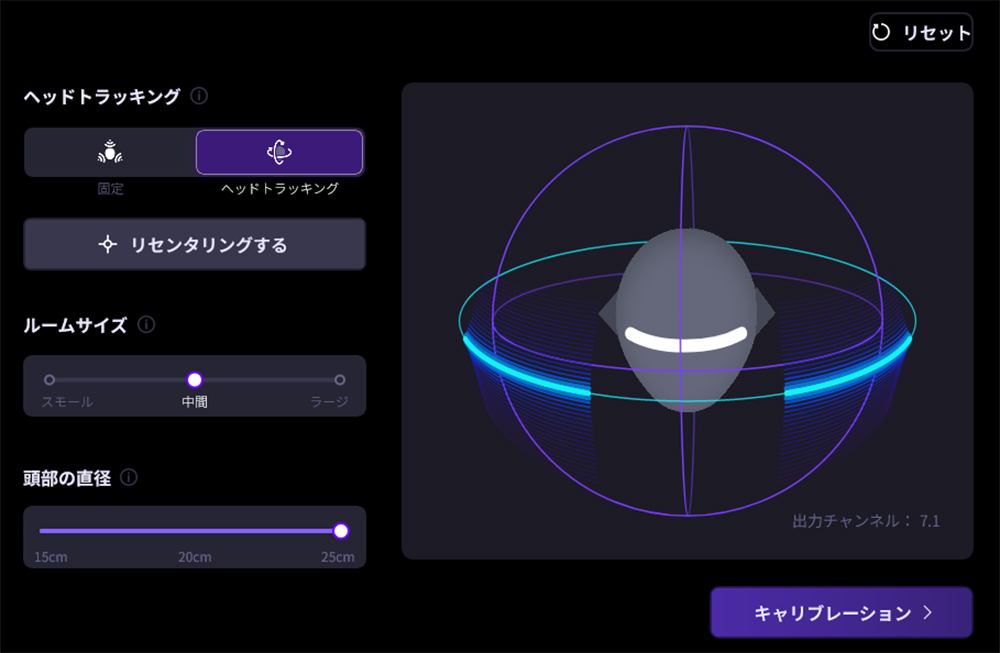The image size is (1000, 653).
Task: Click the info icon beside 頭部の直径
Action: [128, 477]
